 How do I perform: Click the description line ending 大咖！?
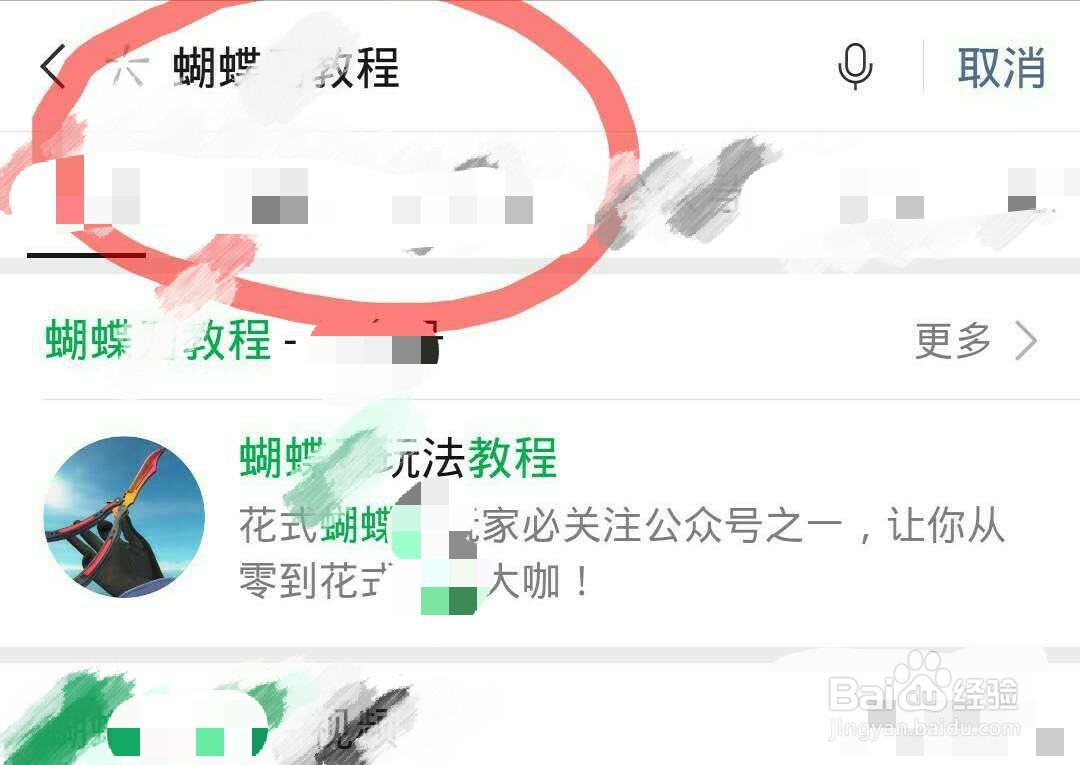415,581
